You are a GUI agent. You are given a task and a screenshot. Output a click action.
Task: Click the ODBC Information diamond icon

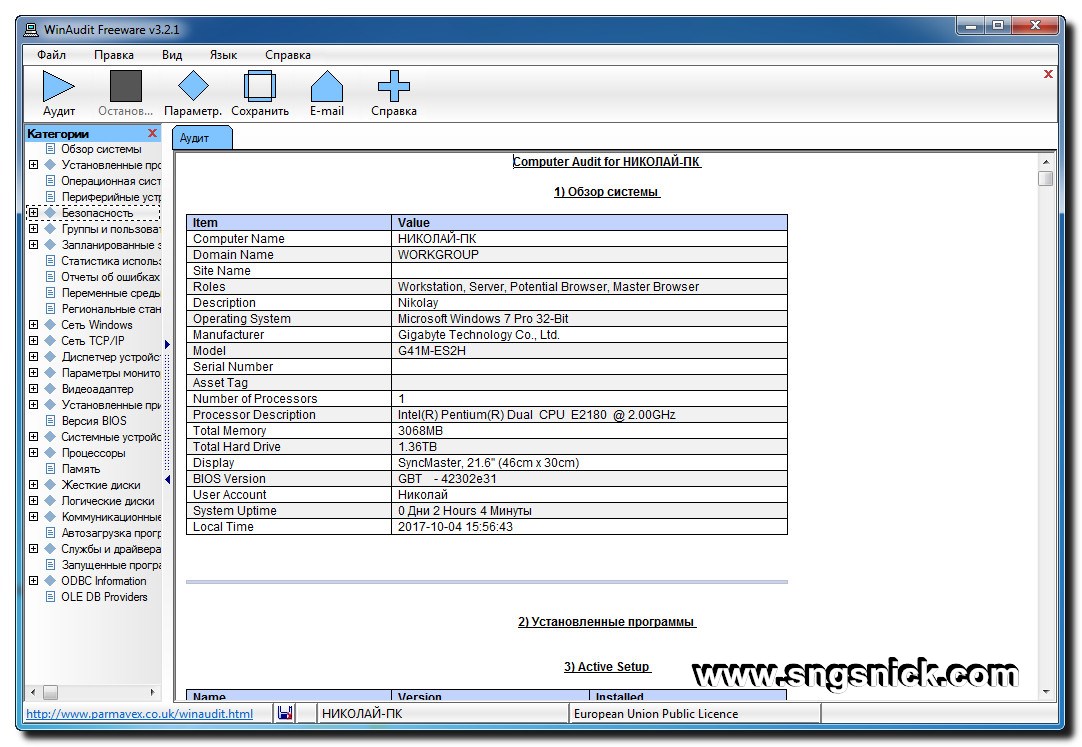point(50,581)
